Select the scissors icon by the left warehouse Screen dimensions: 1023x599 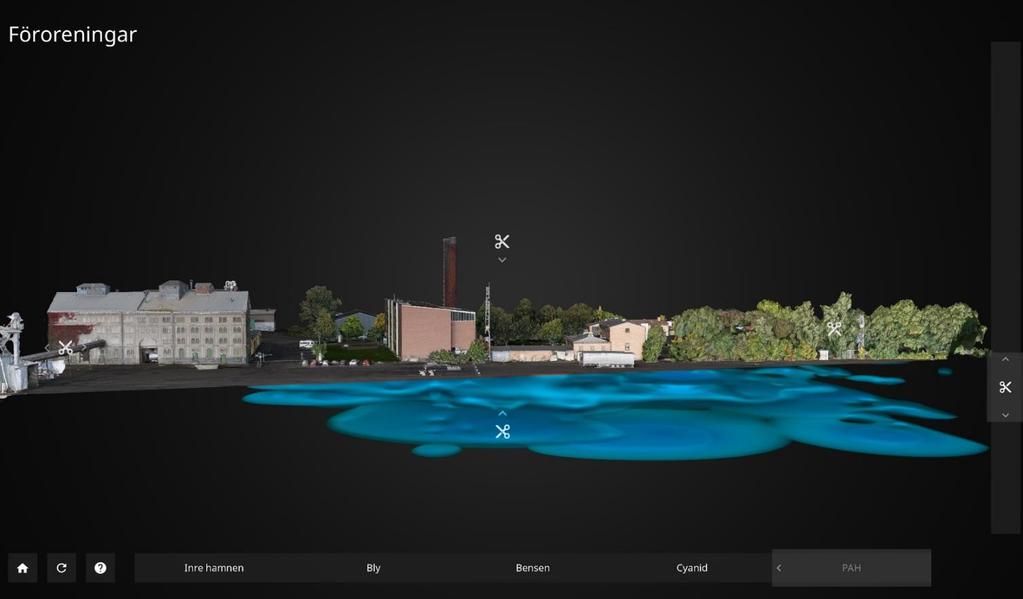[x=65, y=348]
